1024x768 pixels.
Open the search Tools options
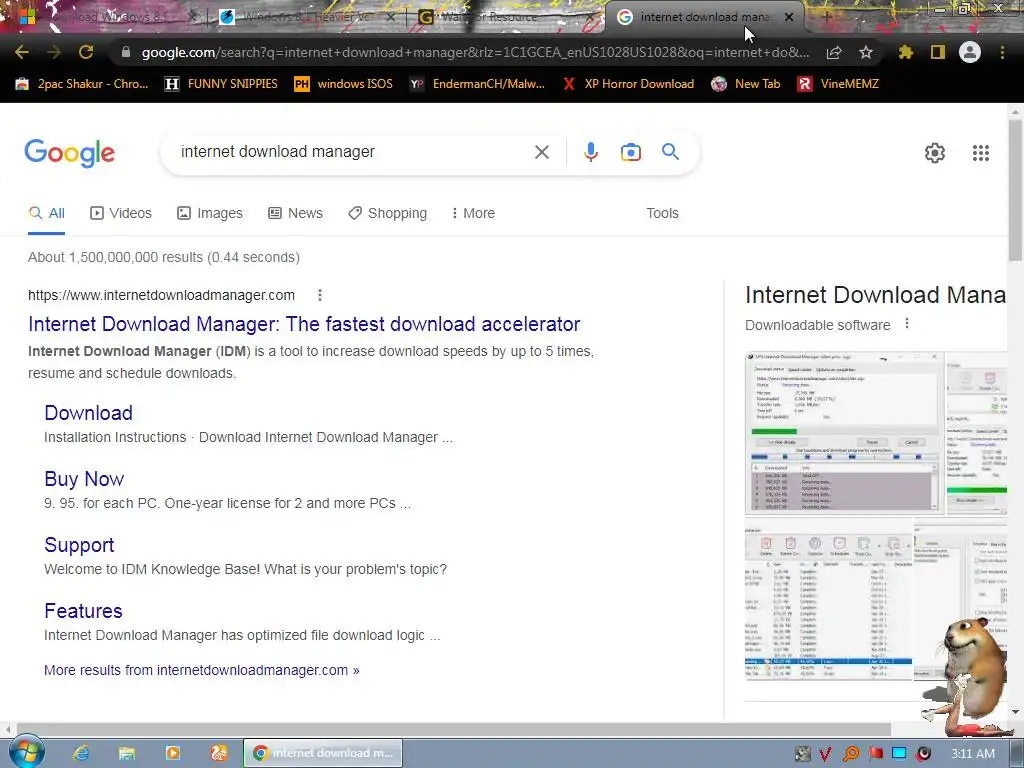tap(662, 214)
